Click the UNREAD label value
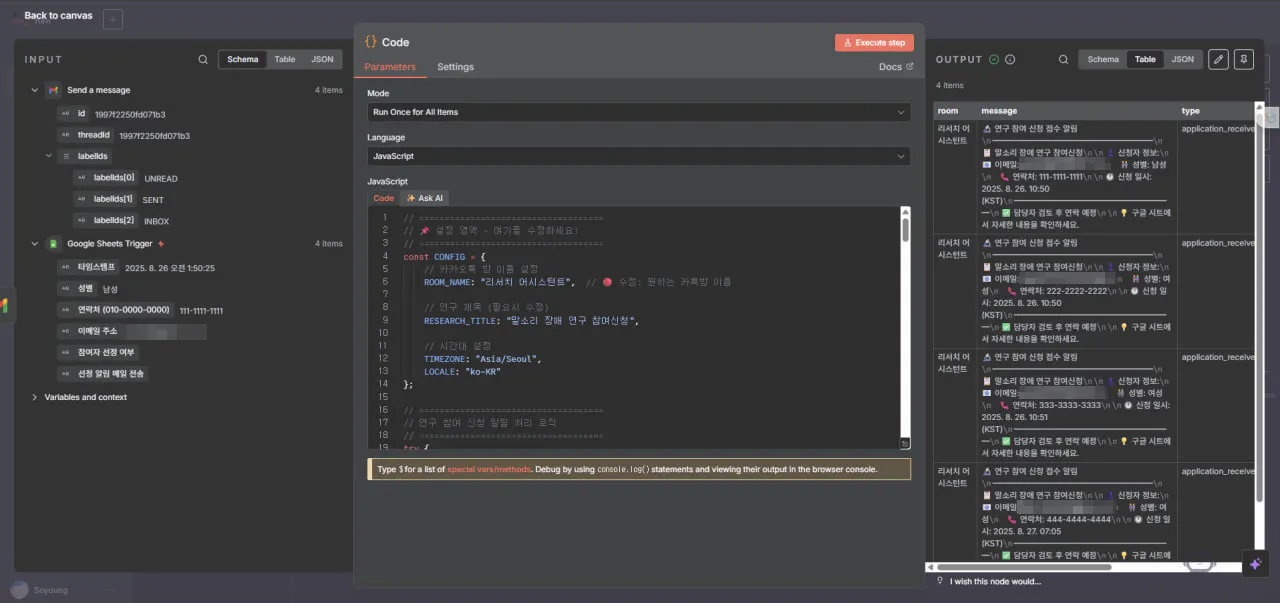This screenshot has height=603, width=1280. 161,179
